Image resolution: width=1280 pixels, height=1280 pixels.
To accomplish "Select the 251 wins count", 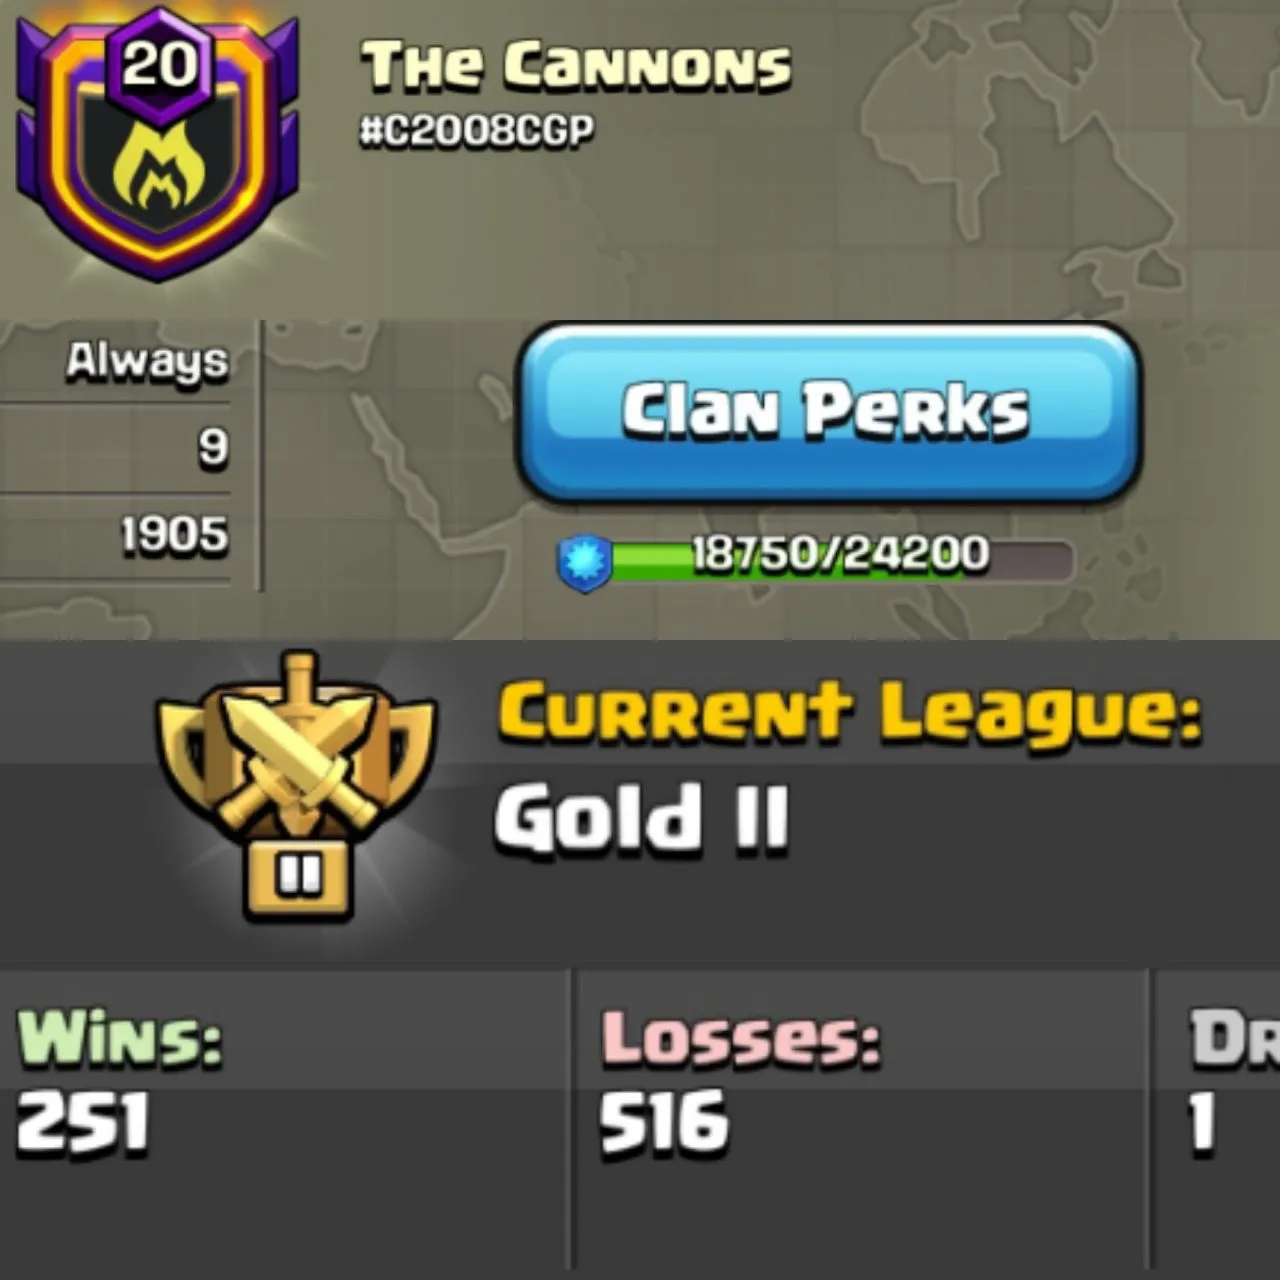I will click(84, 1122).
